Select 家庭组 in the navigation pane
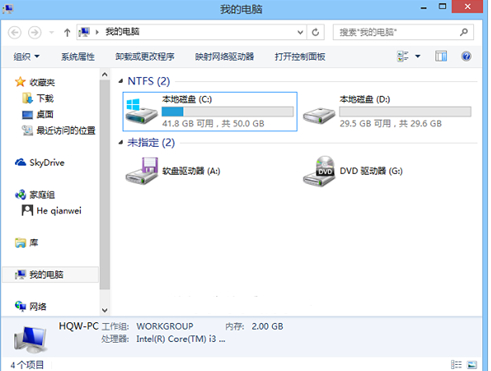491x371 pixels. [x=42, y=195]
